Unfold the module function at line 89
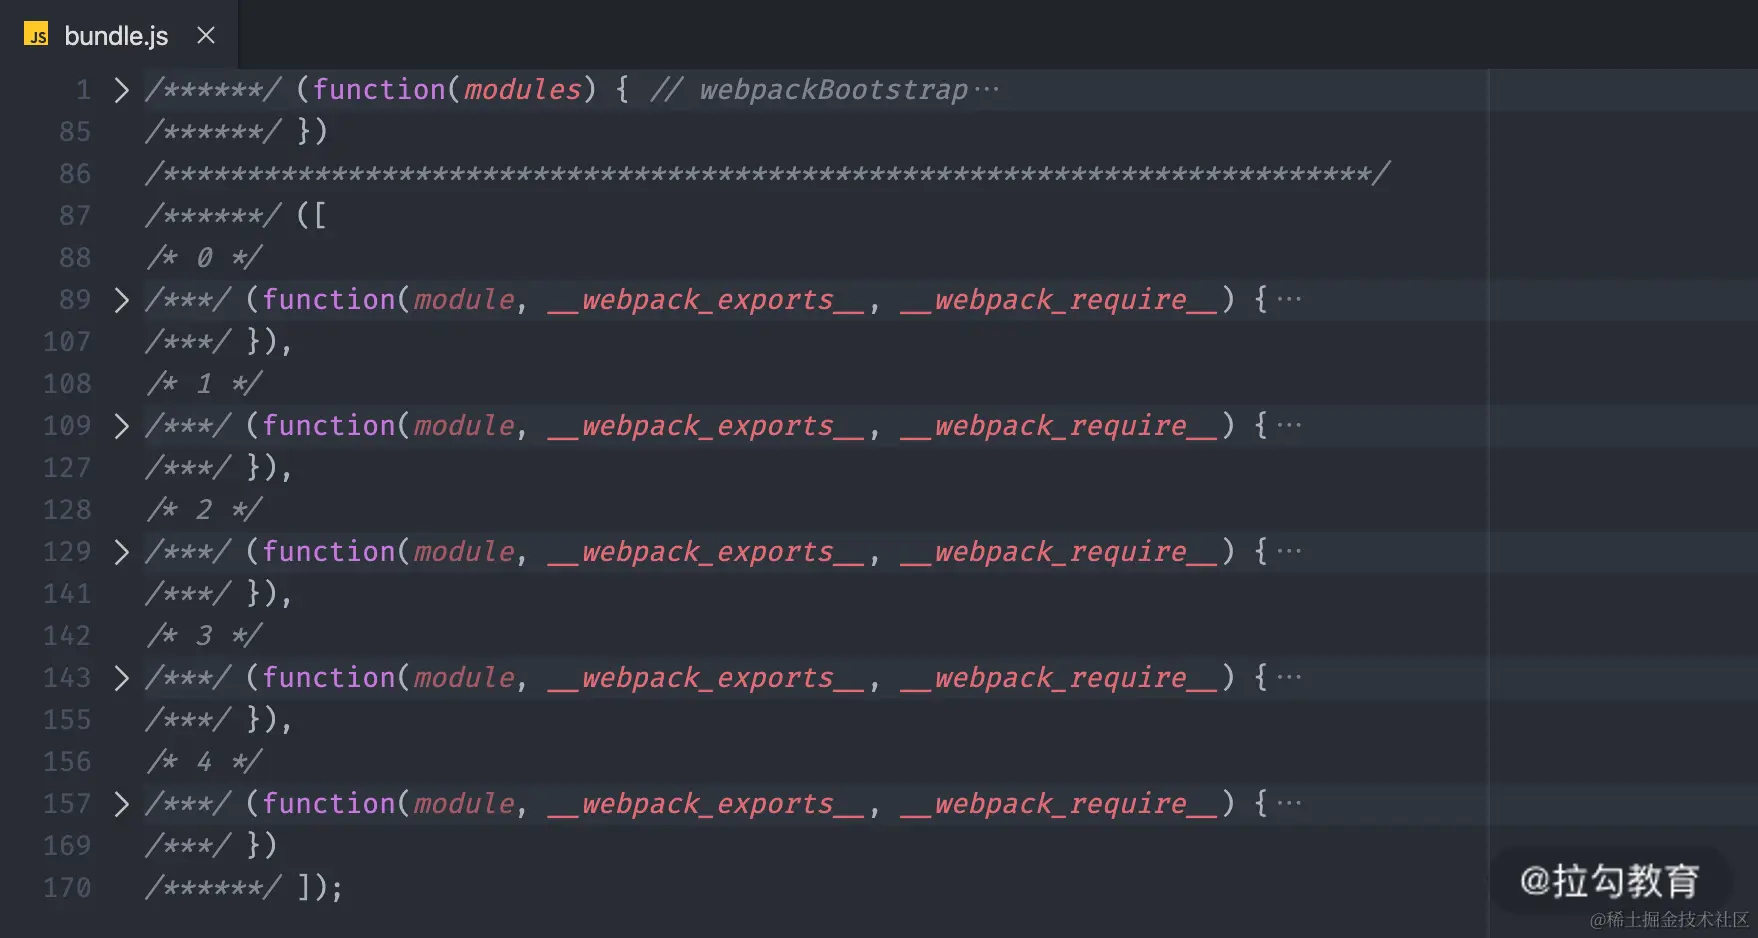 click(121, 300)
